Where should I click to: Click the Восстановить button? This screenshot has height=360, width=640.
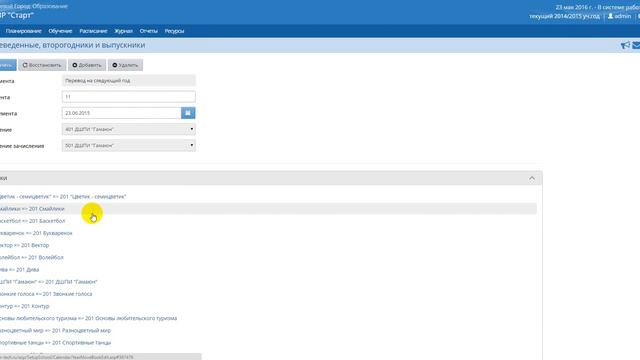(42, 65)
